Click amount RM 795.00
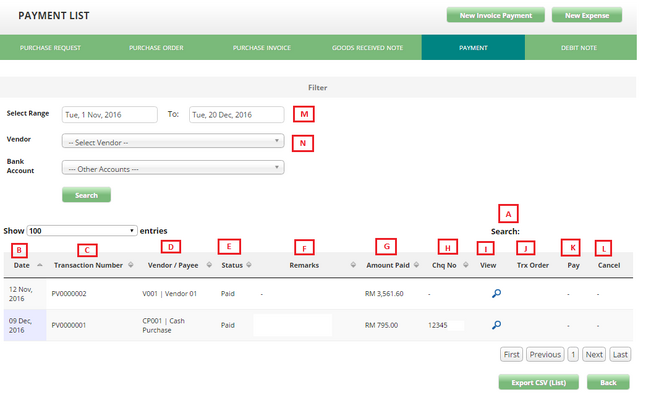 coord(381,325)
